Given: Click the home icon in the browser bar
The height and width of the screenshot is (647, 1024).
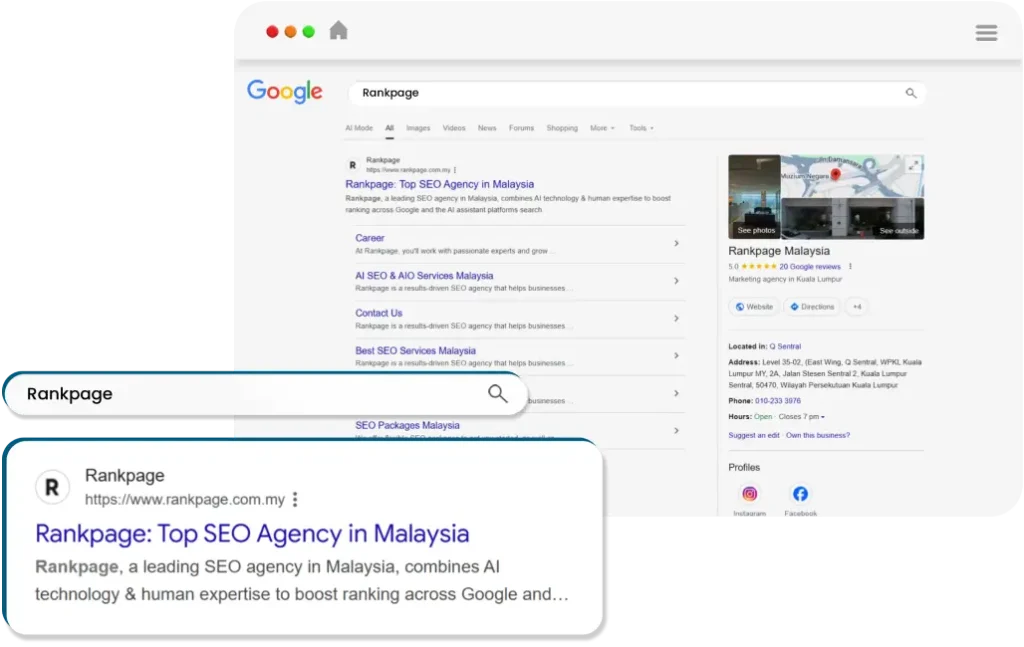Looking at the screenshot, I should coord(338,31).
